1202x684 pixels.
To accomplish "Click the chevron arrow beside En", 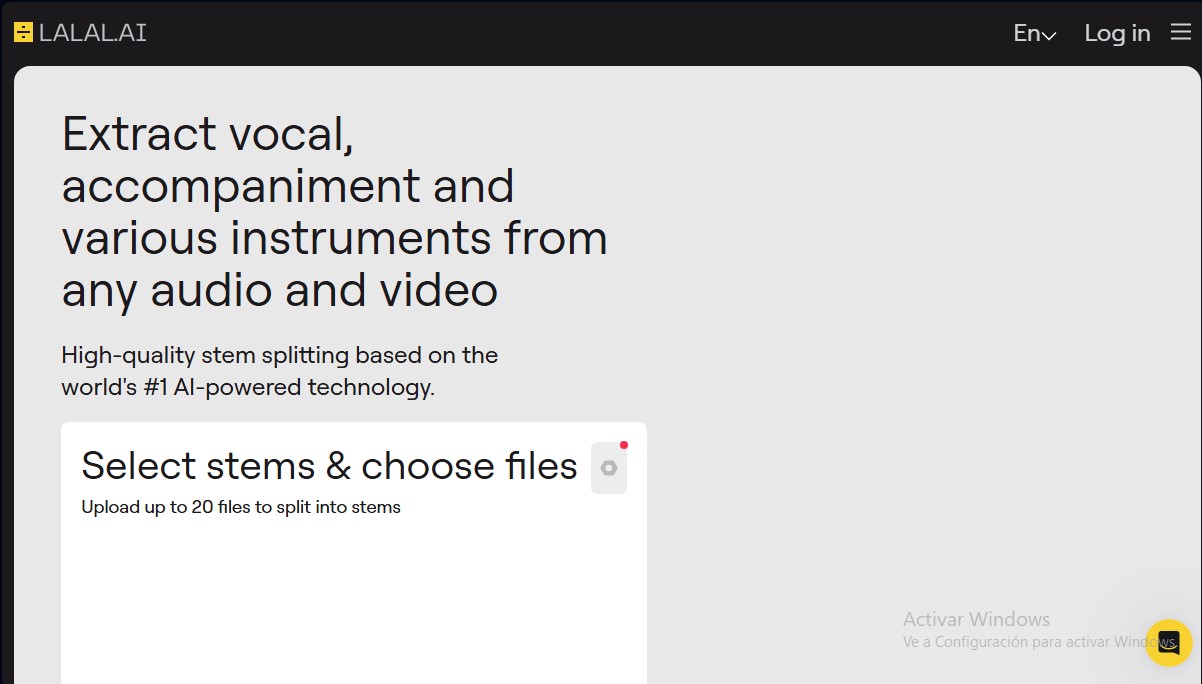I will [1048, 35].
